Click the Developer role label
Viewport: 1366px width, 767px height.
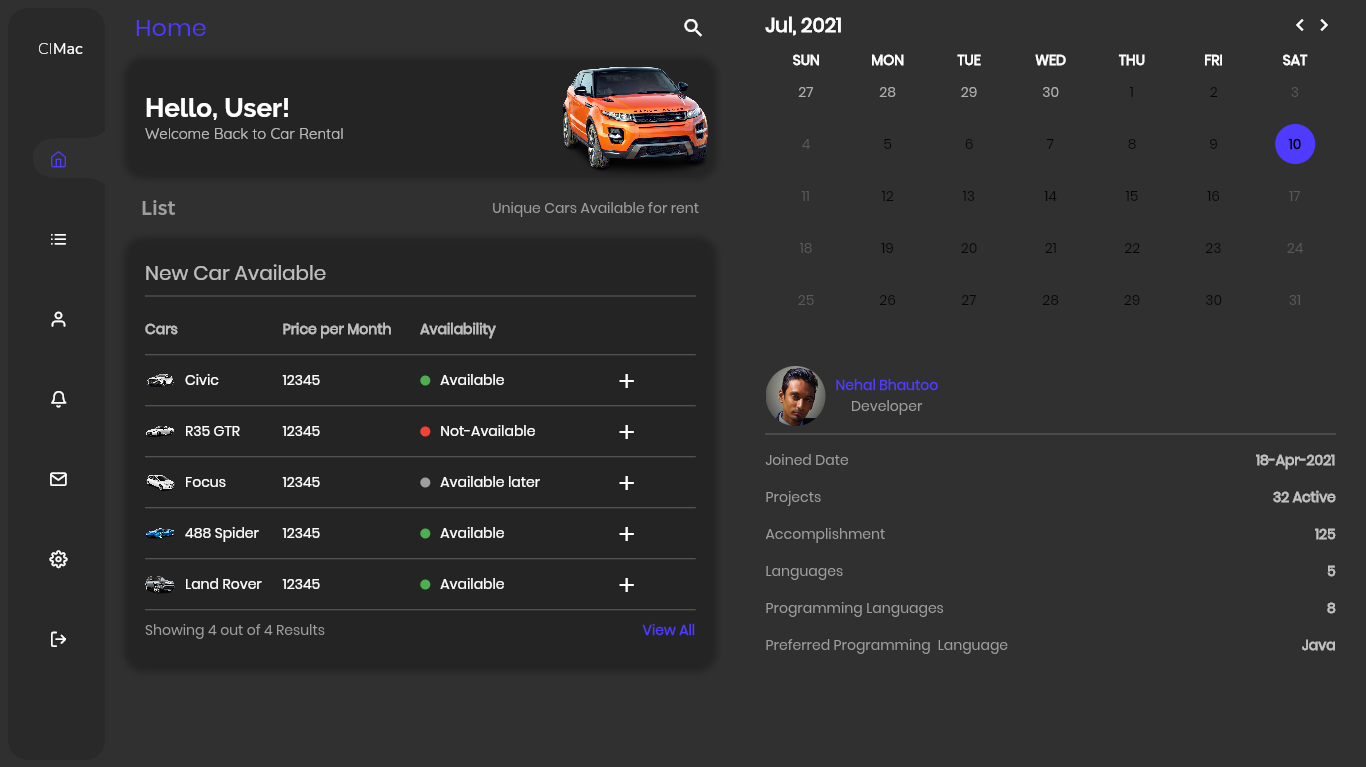coord(886,406)
